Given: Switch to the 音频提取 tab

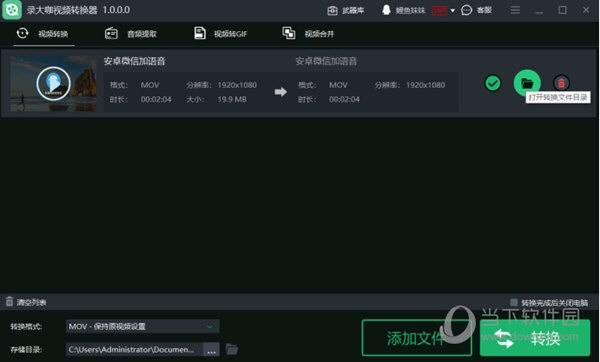Looking at the screenshot, I should [131, 34].
